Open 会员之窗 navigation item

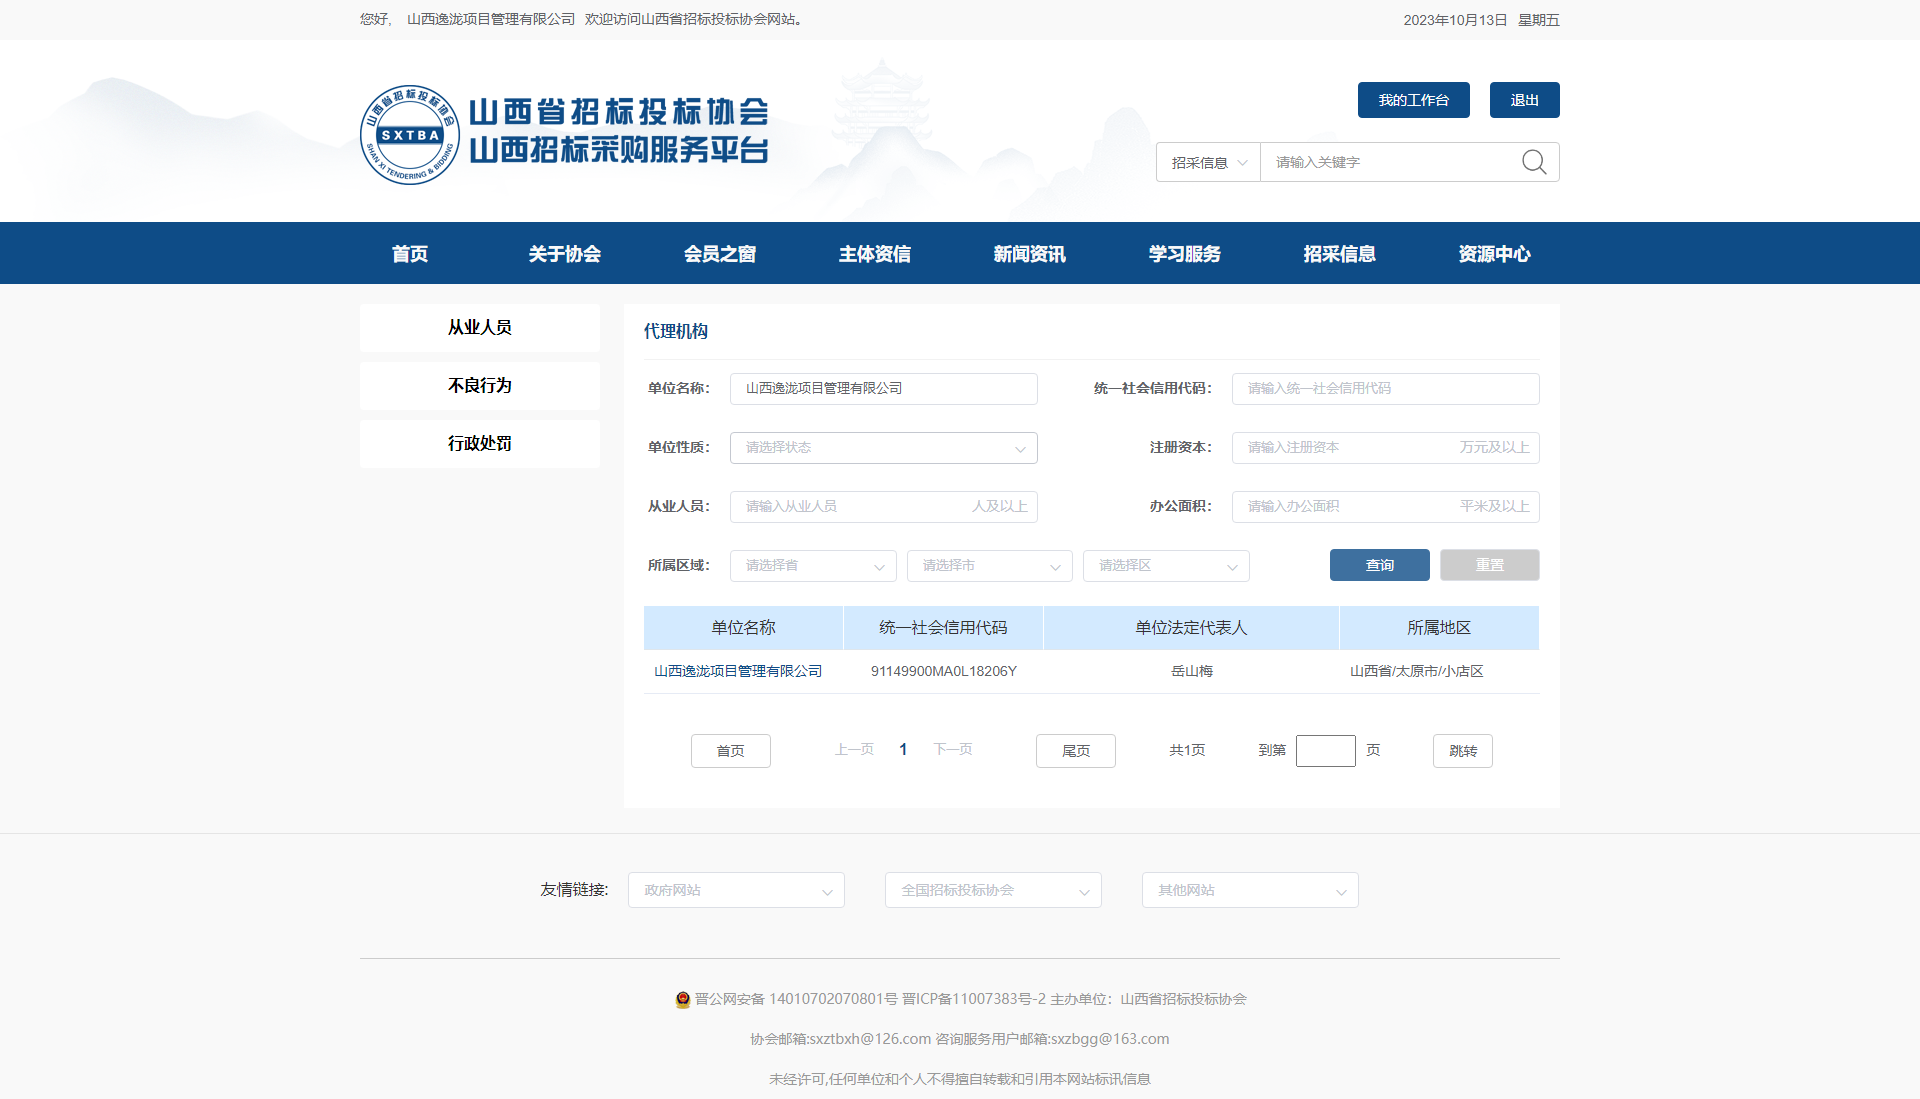pyautogui.click(x=720, y=254)
